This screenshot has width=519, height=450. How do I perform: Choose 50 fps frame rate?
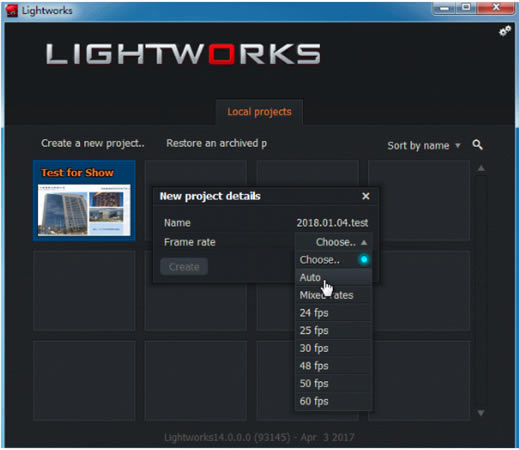point(334,383)
